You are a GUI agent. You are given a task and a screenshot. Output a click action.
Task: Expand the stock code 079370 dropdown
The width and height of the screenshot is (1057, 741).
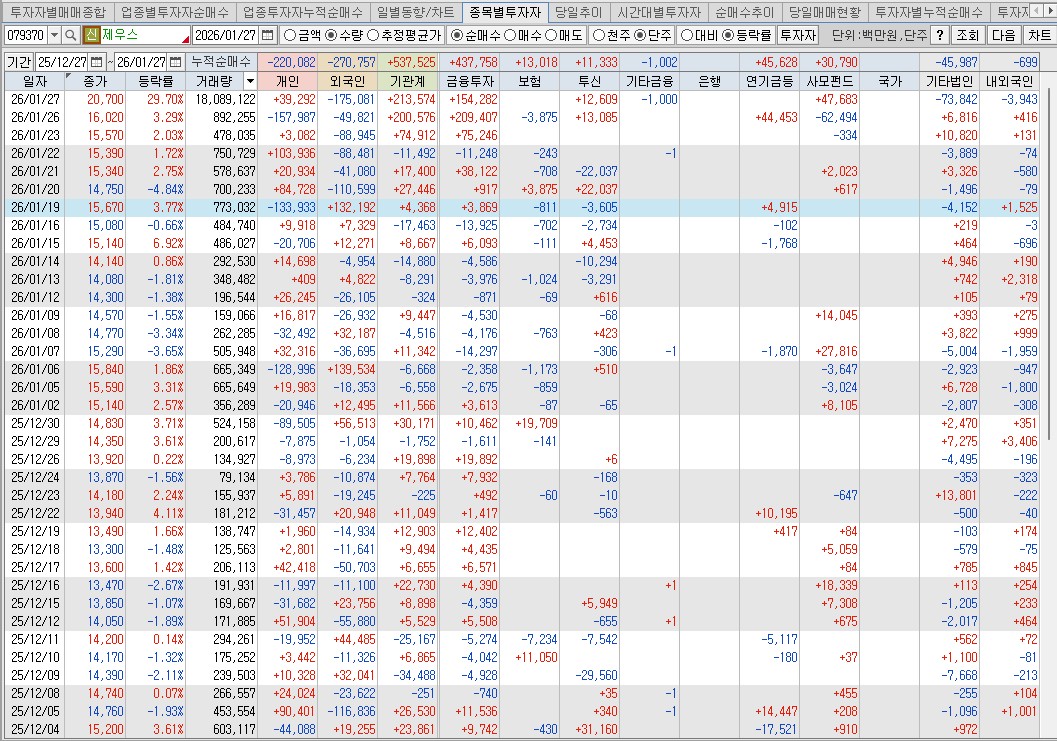(55, 35)
